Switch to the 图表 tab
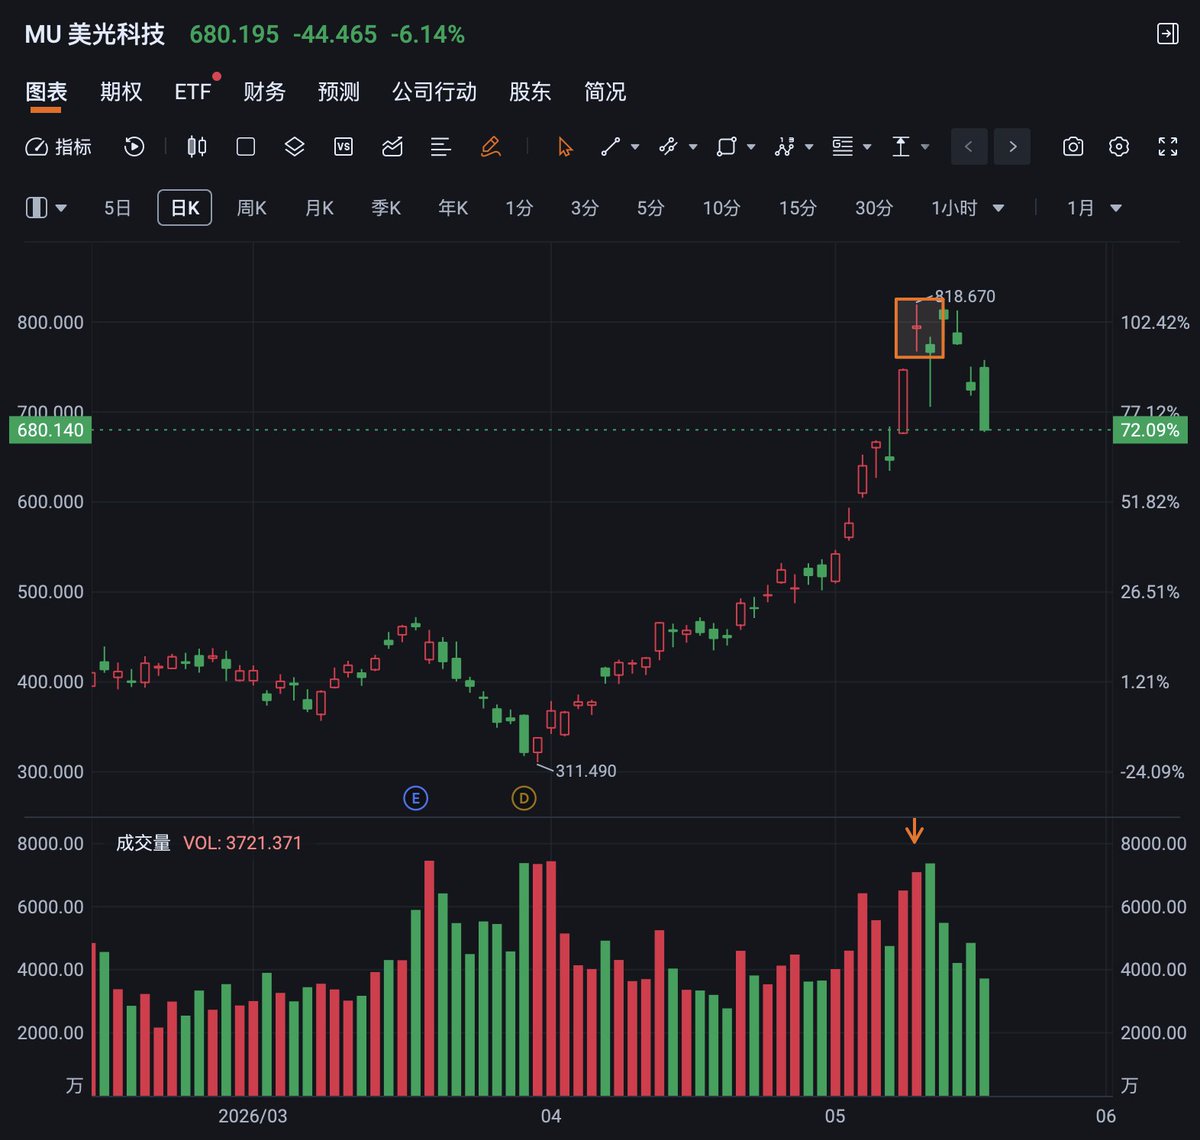This screenshot has width=1200, height=1140. click(46, 92)
